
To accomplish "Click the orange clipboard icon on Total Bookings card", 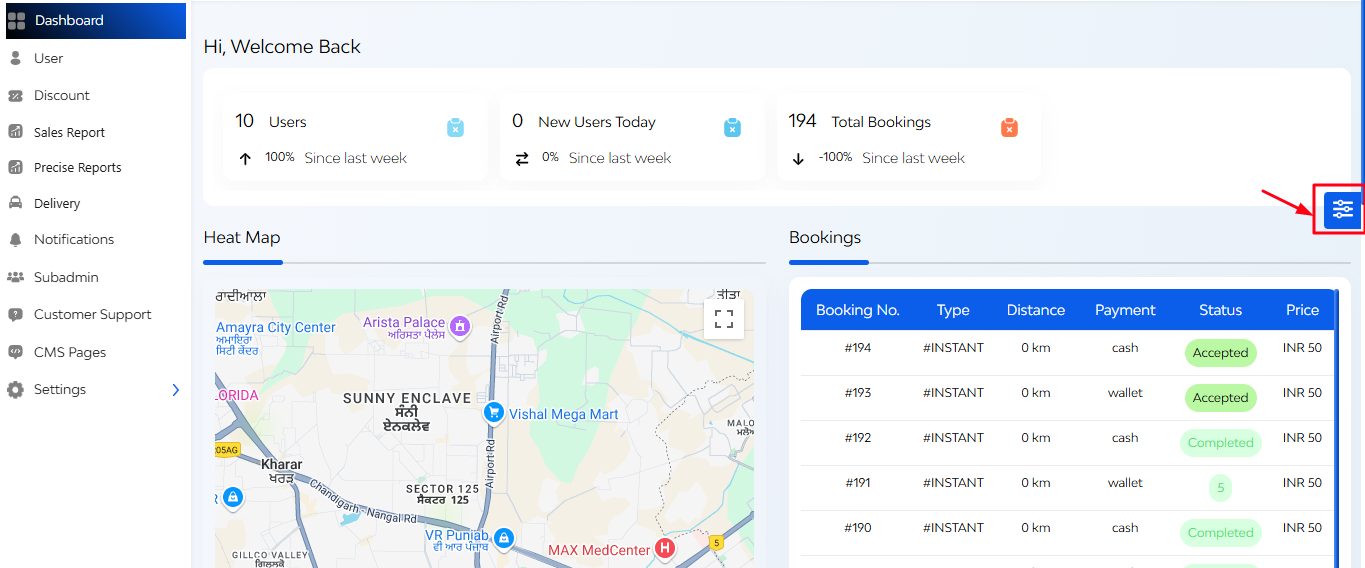I will click(1009, 127).
